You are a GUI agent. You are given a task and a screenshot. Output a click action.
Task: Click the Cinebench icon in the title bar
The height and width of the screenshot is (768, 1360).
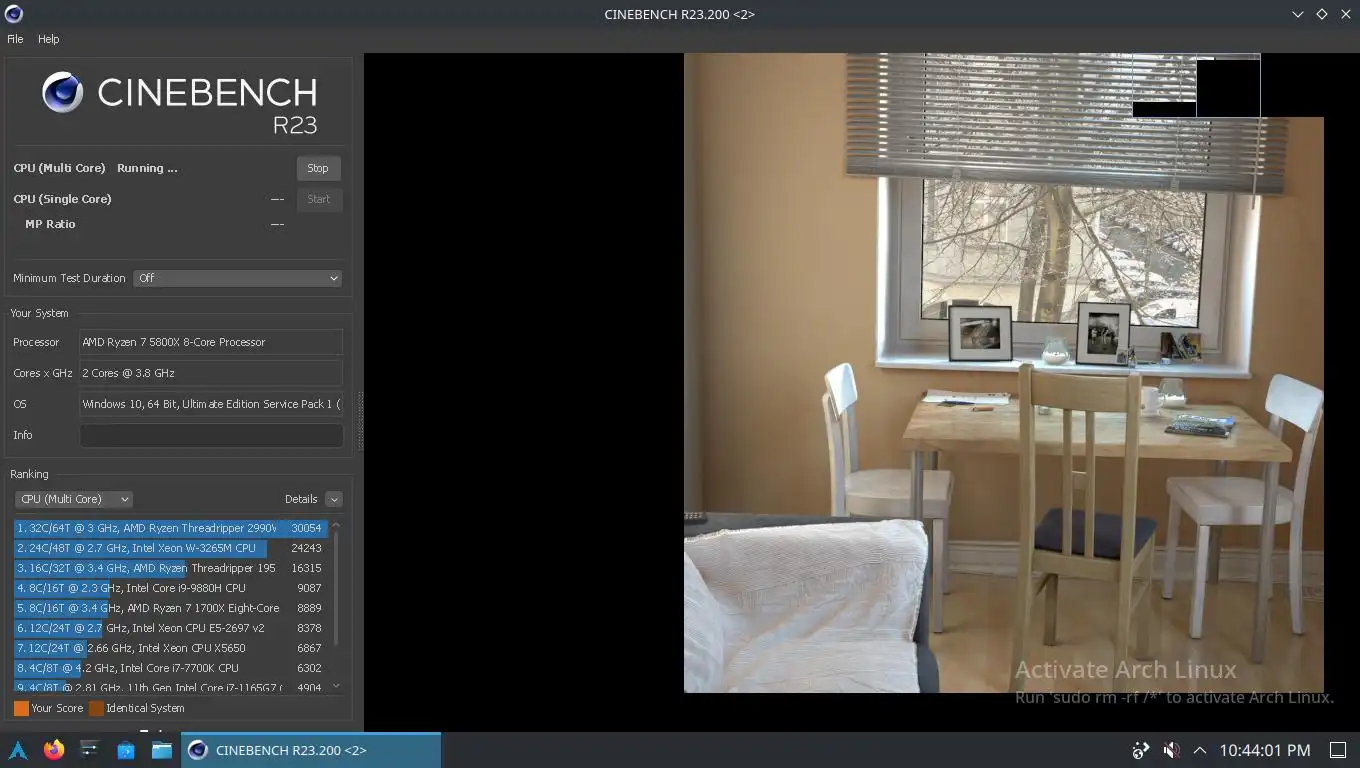pos(14,14)
